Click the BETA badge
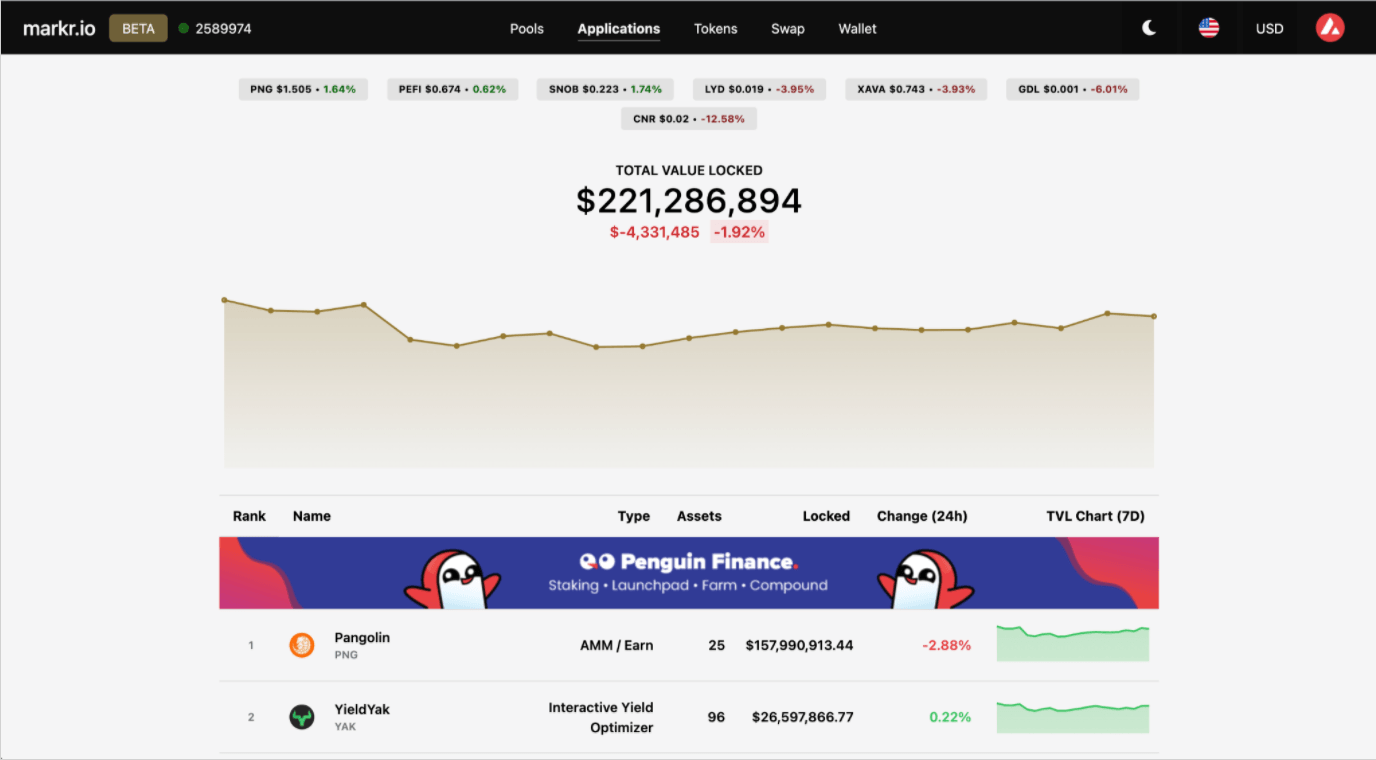The width and height of the screenshot is (1376, 760). 138,28
